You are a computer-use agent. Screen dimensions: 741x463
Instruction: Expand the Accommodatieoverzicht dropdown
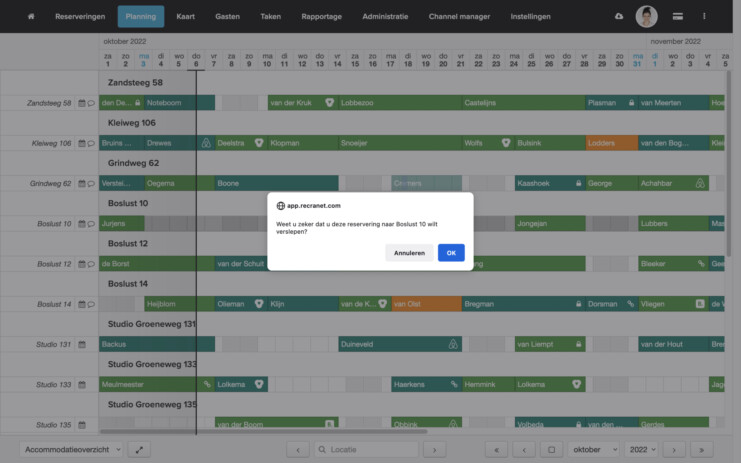click(71, 450)
